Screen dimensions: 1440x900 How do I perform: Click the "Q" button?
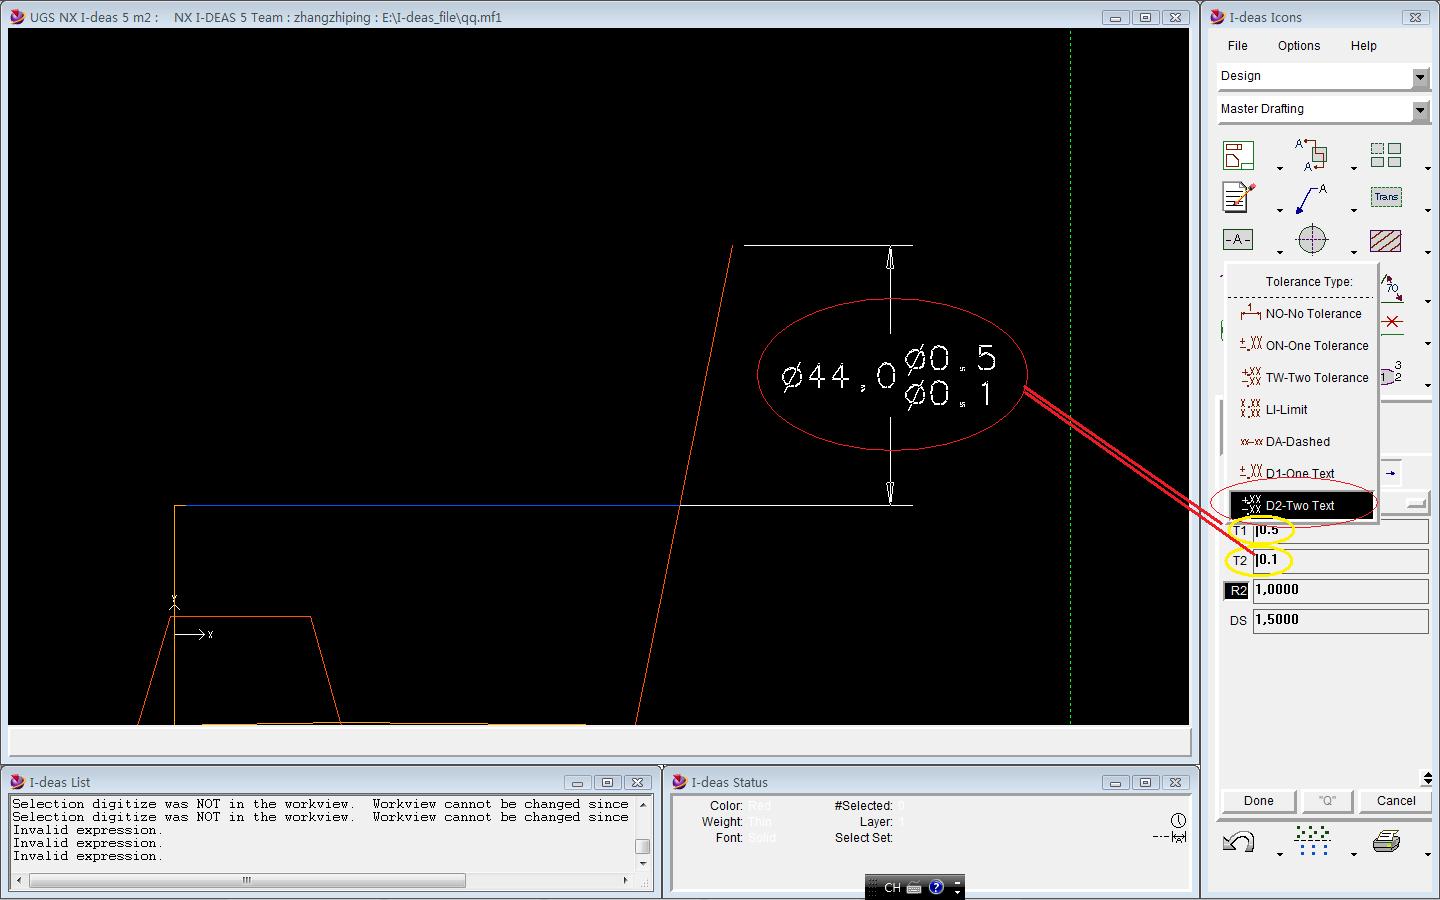(x=1327, y=801)
